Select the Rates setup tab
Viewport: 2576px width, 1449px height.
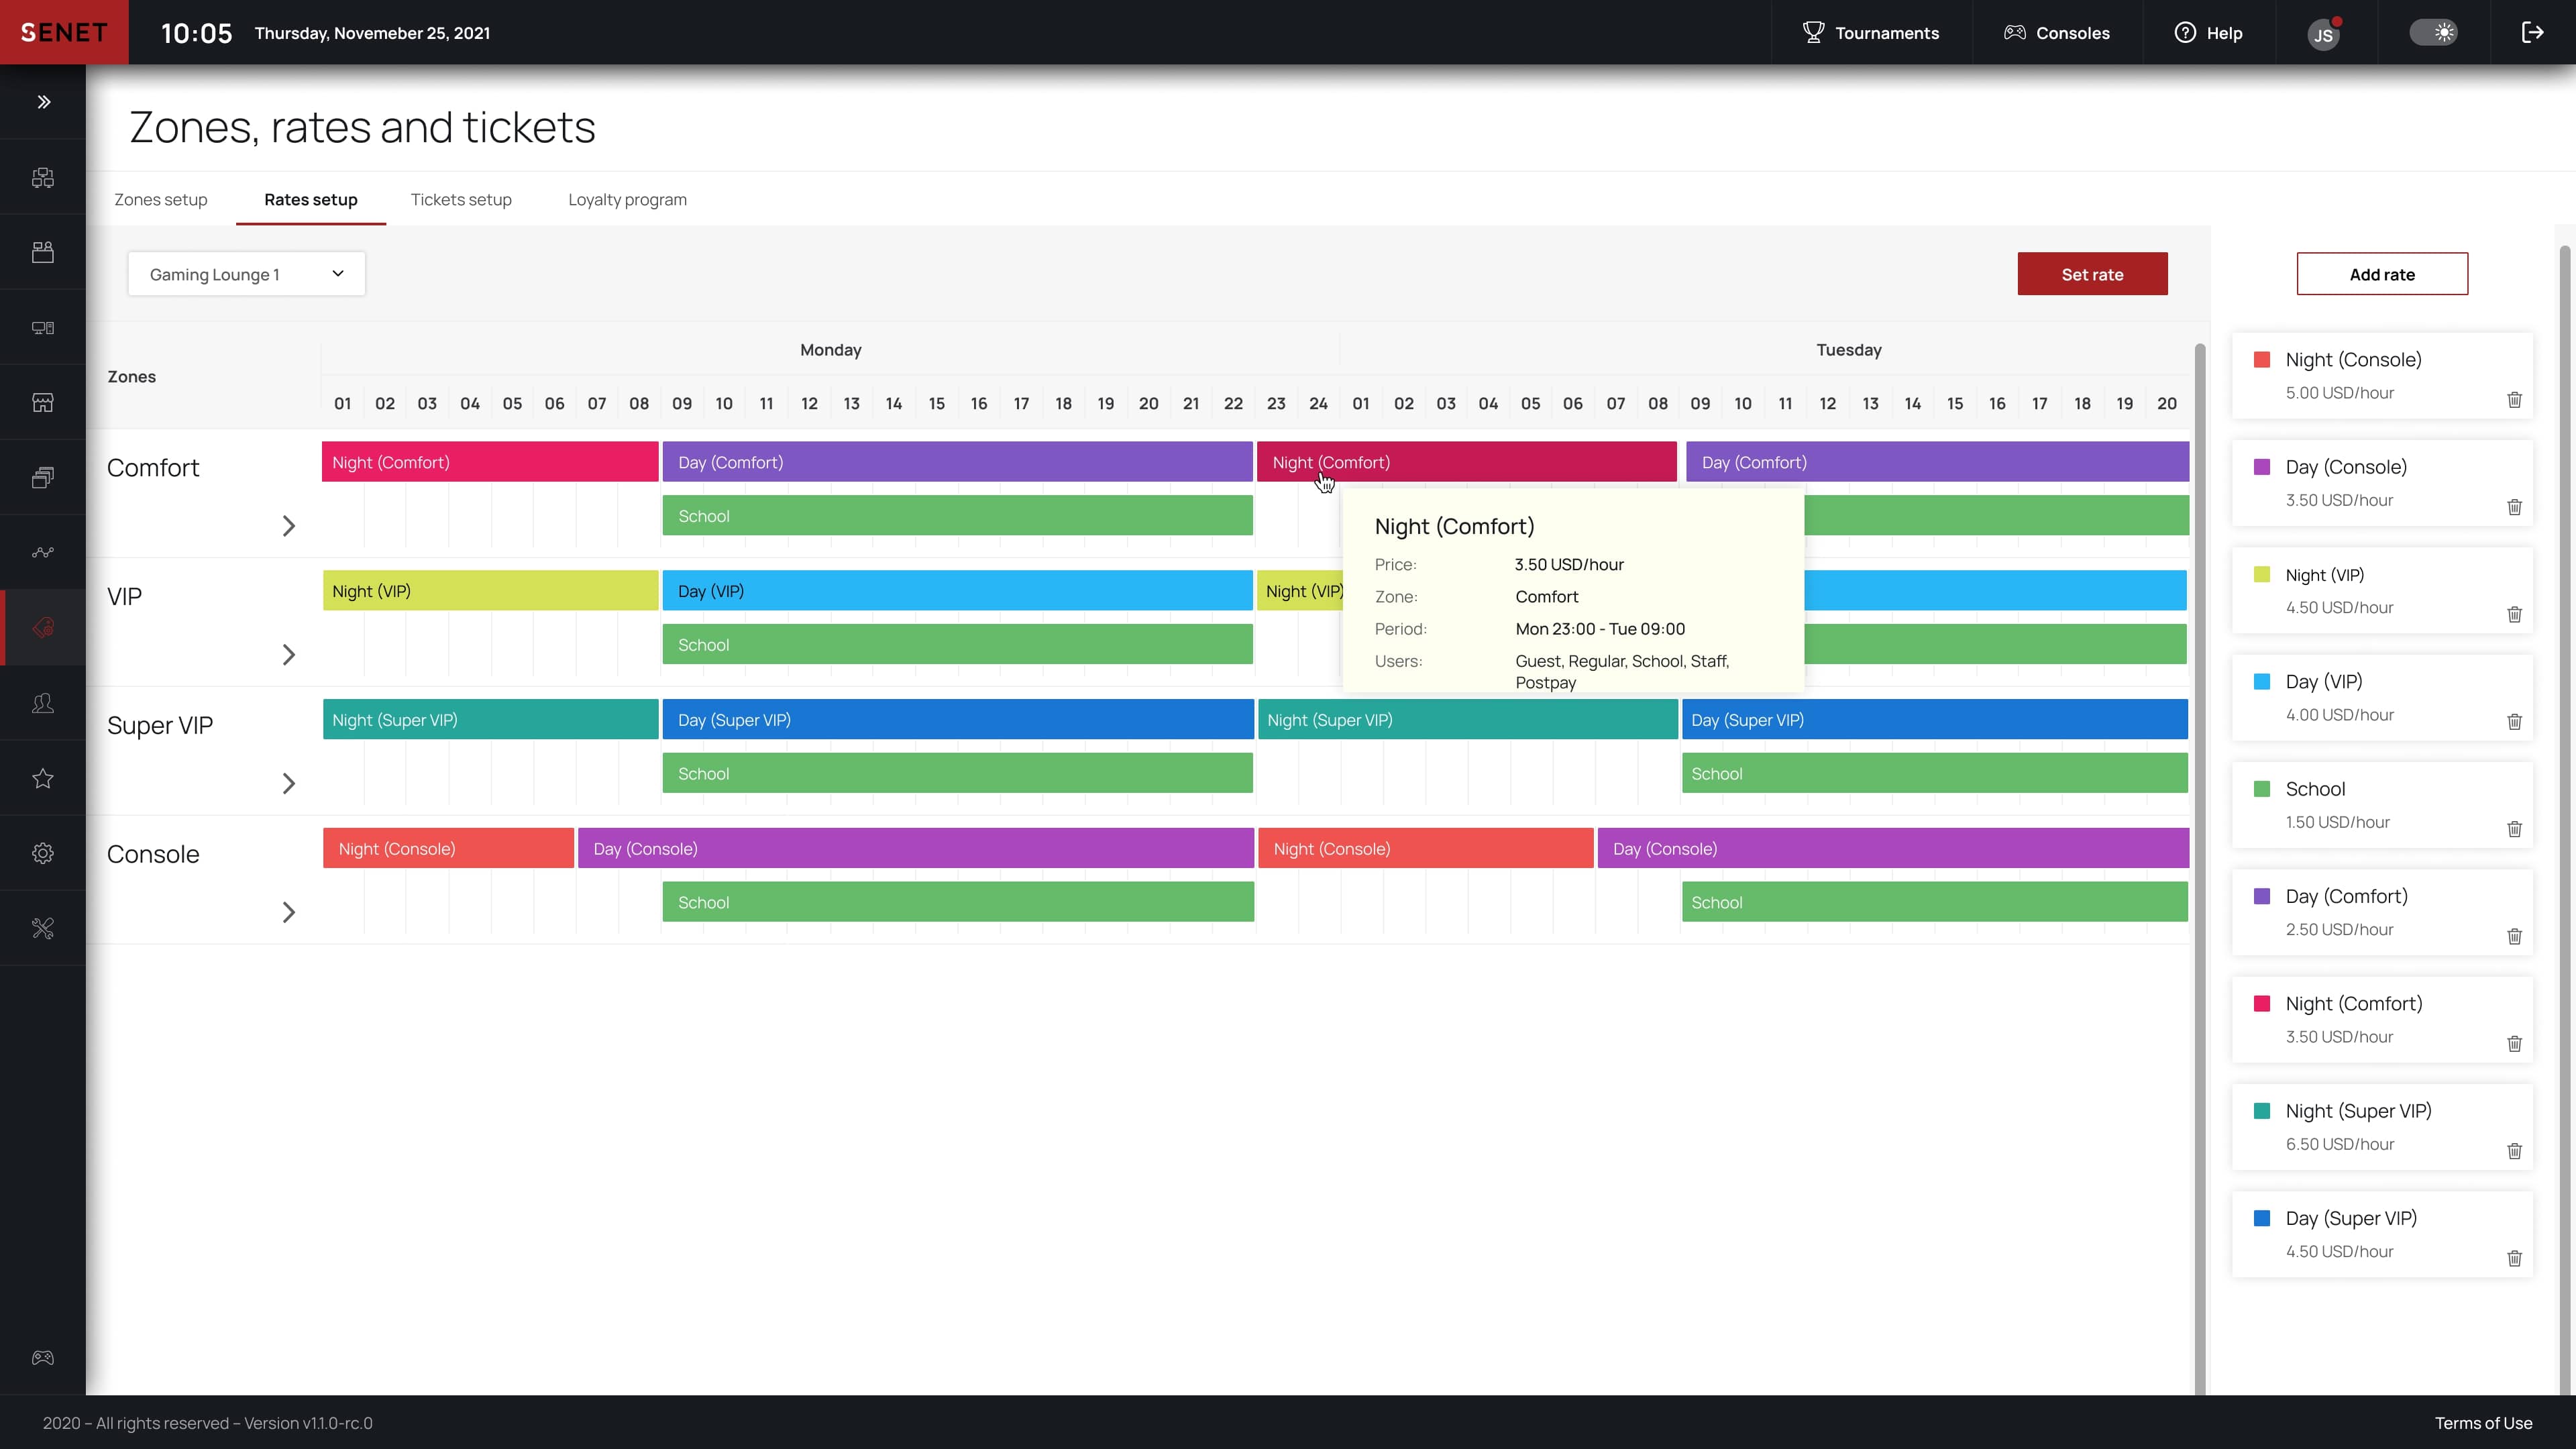pyautogui.click(x=311, y=198)
